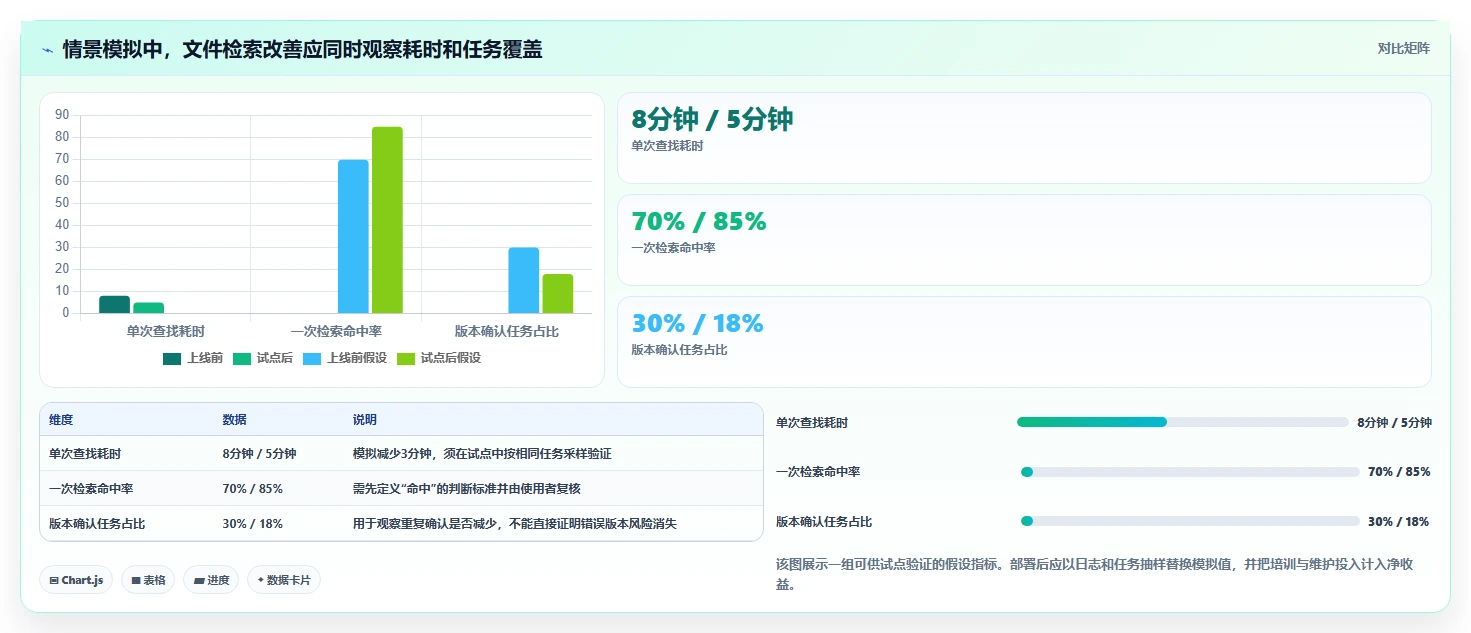Screen dimensions: 1471x633
Task: Click the 版本确认任务占比 progress bar
Action: (x=1190, y=521)
